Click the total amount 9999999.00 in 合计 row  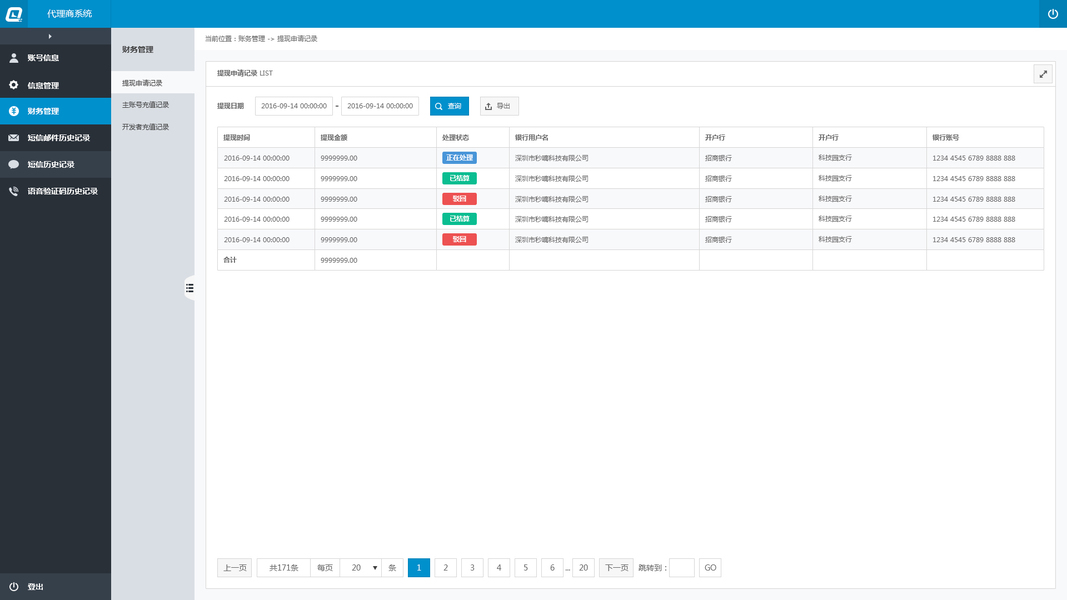(339, 260)
